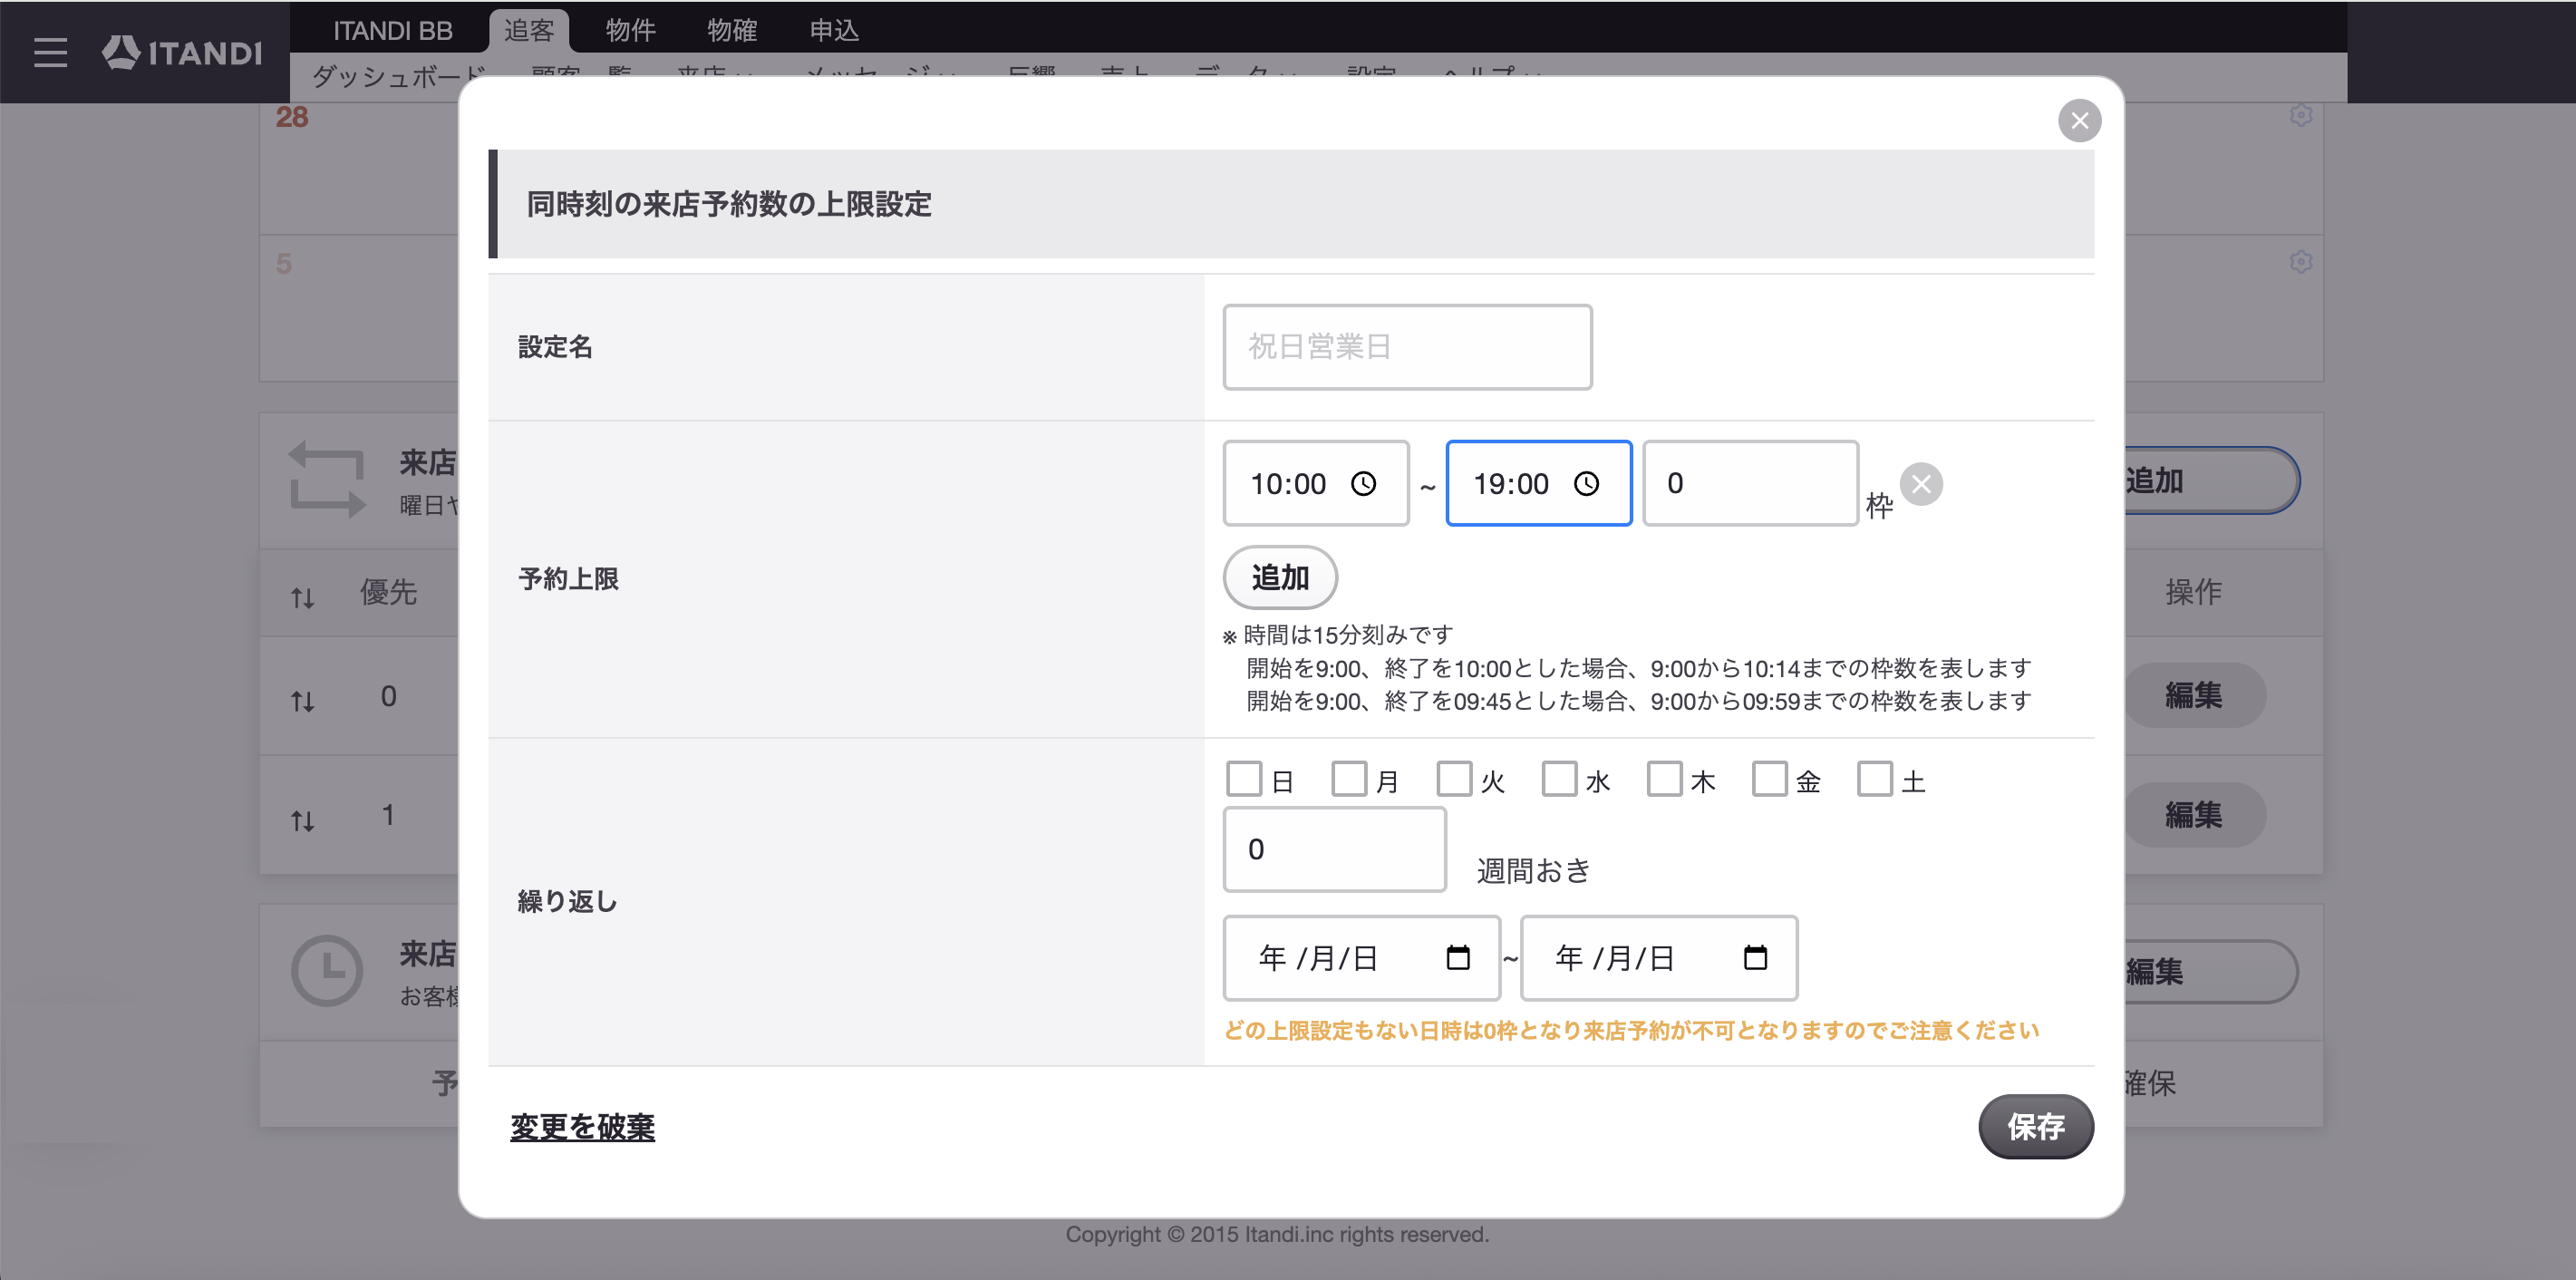
Task: Click the clock icon in the 10:00 start time field
Action: pos(1364,484)
